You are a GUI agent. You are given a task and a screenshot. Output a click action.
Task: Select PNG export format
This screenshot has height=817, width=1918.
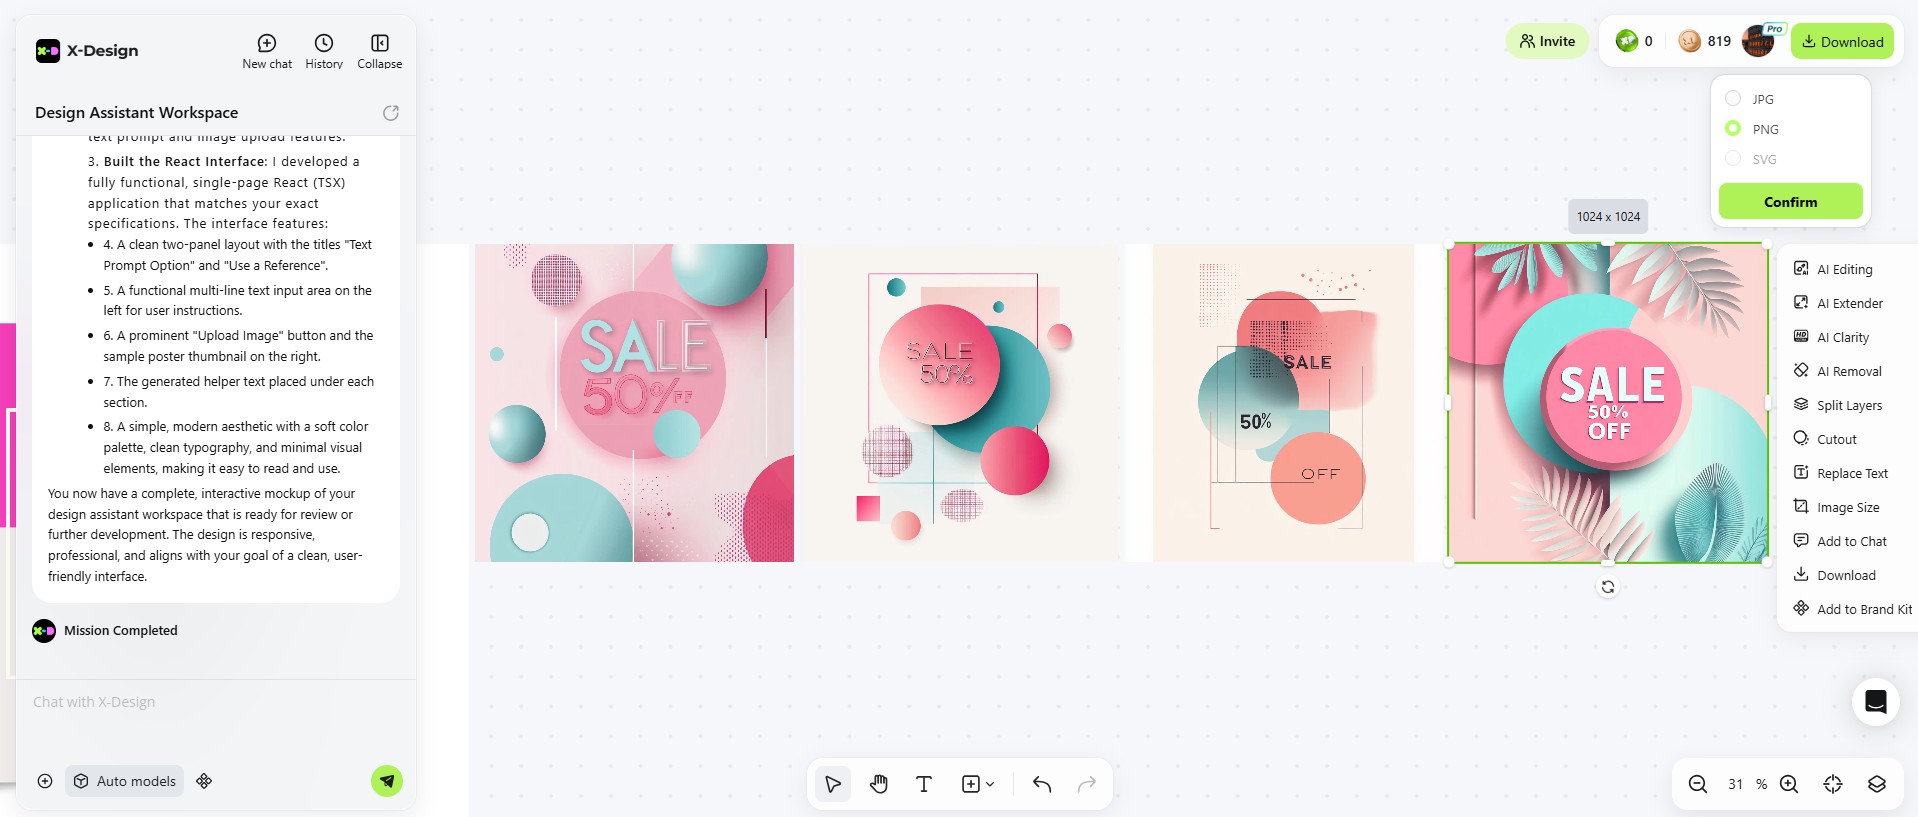click(x=1733, y=129)
